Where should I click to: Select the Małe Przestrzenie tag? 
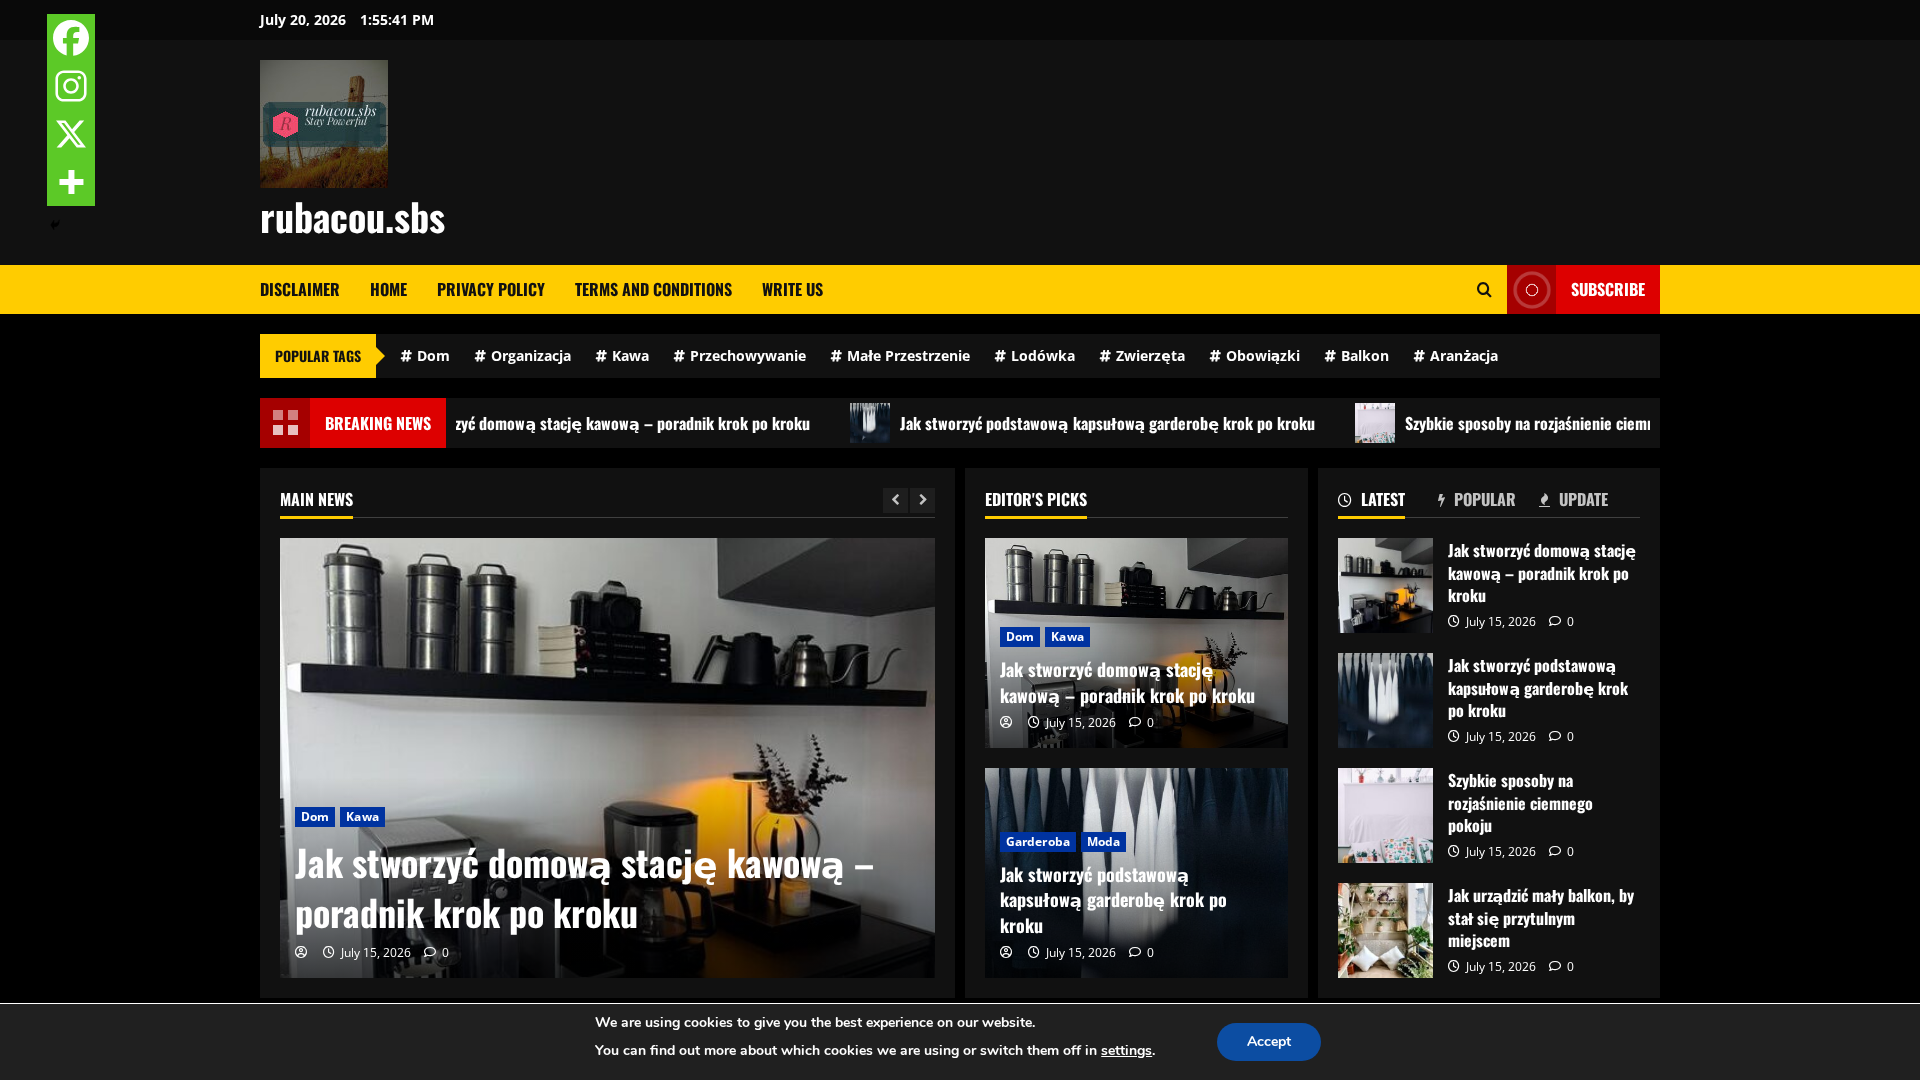pos(900,356)
